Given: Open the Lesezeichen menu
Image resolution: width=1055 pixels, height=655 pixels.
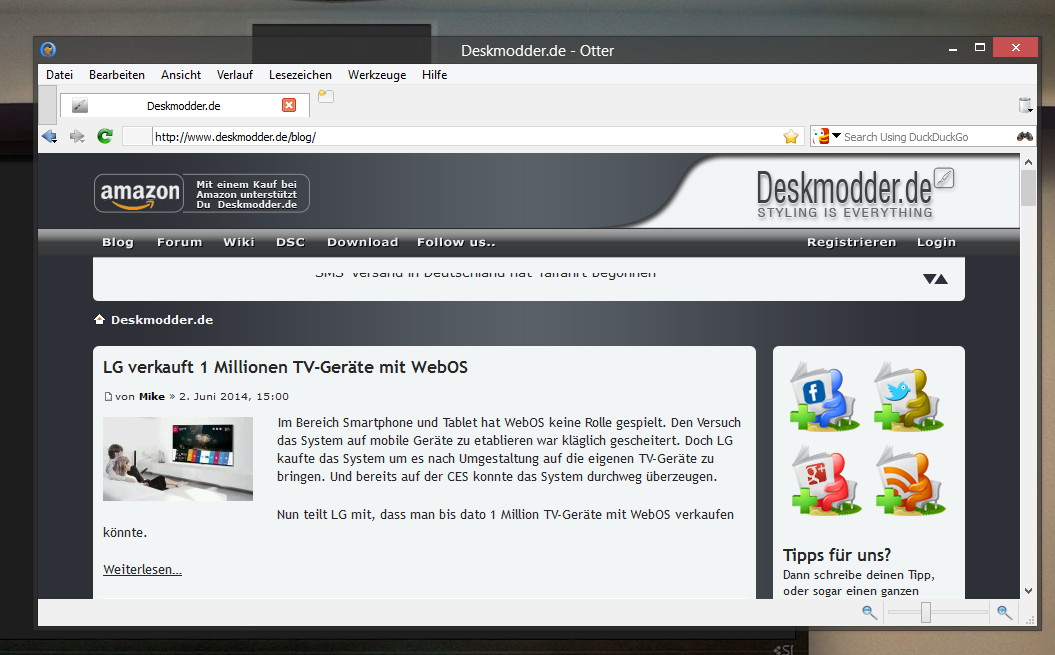Looking at the screenshot, I should [x=300, y=75].
